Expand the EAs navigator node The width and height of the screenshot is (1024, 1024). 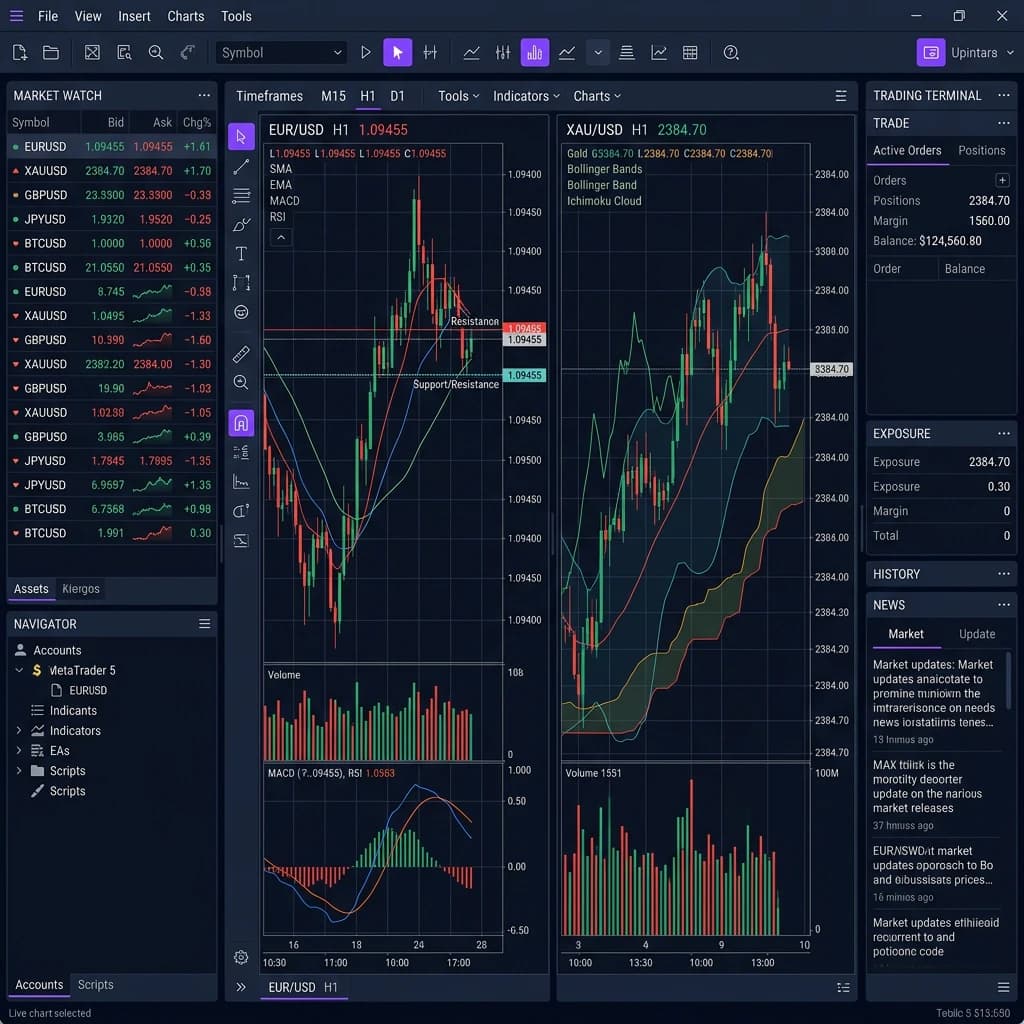[19, 750]
